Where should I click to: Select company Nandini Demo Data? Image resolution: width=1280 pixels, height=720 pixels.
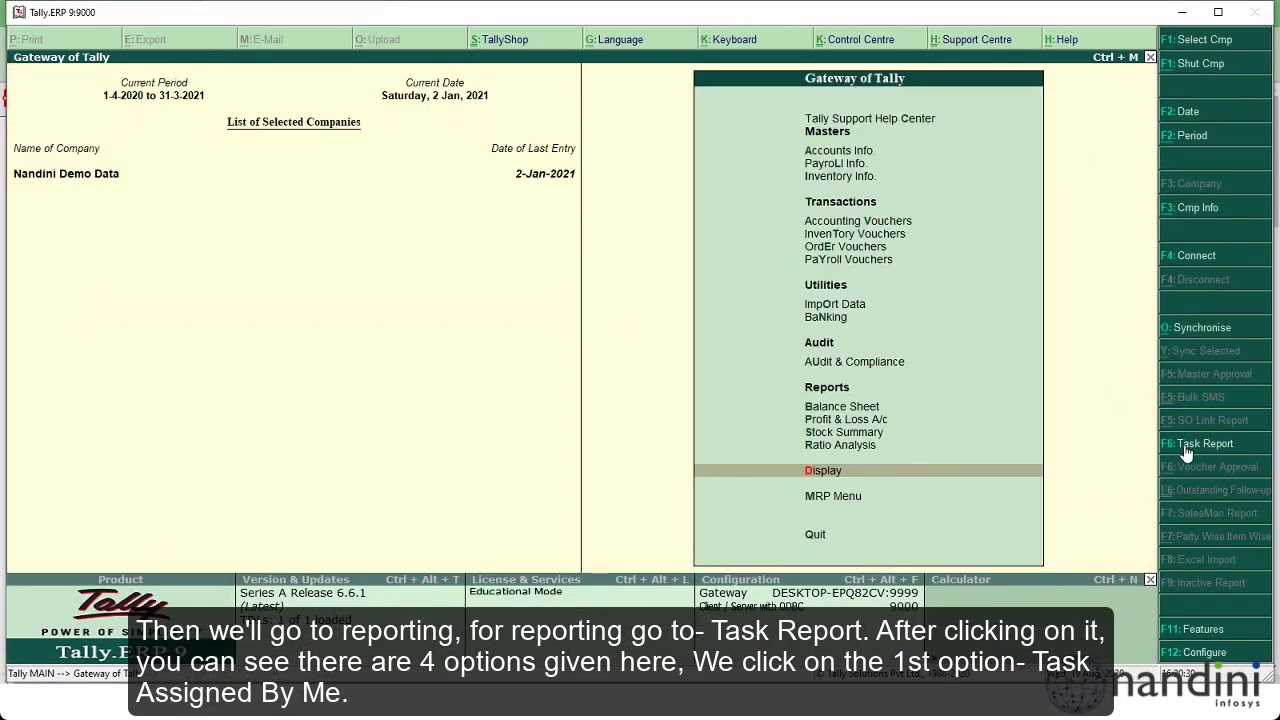coord(66,174)
